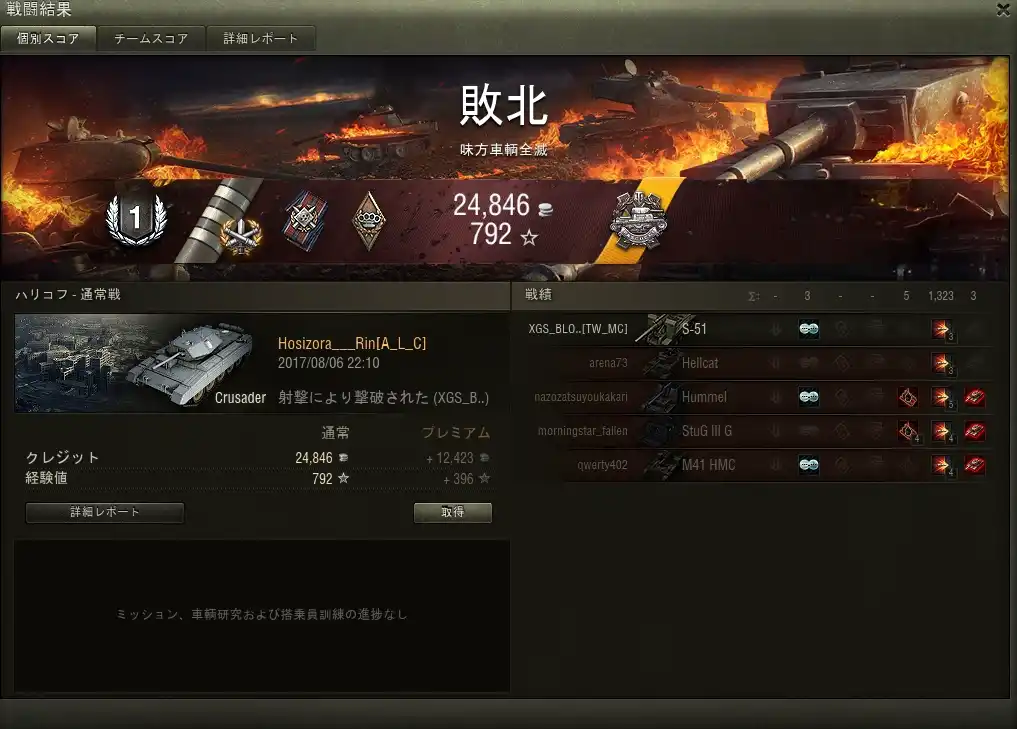Click the 詳細レポート button below credits
The width and height of the screenshot is (1017, 729).
coord(104,512)
